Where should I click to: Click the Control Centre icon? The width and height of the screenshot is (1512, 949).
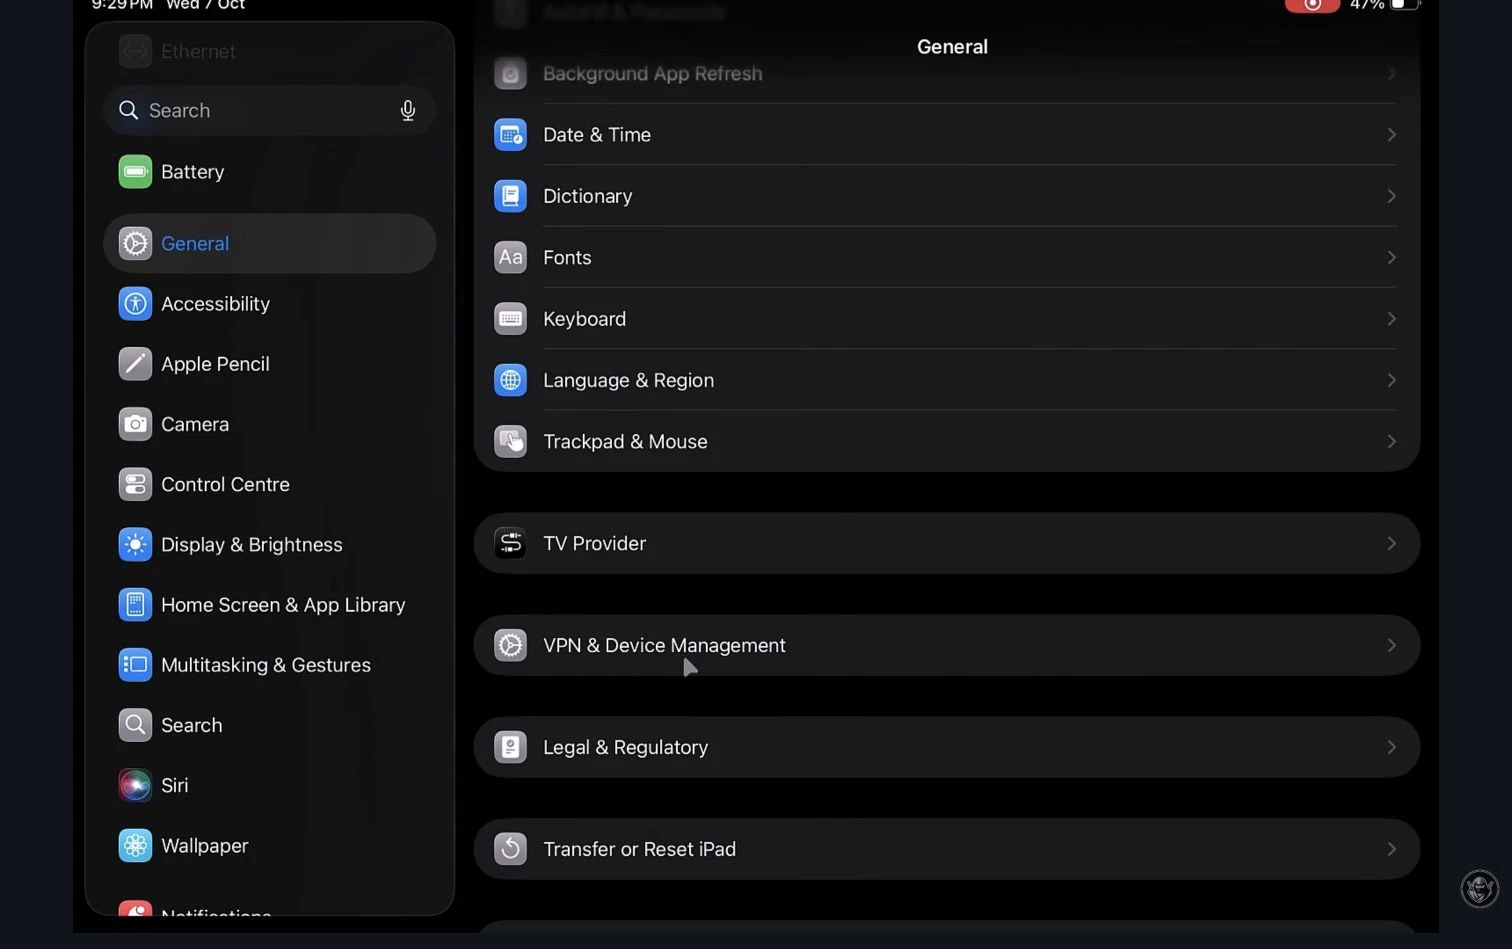135,484
